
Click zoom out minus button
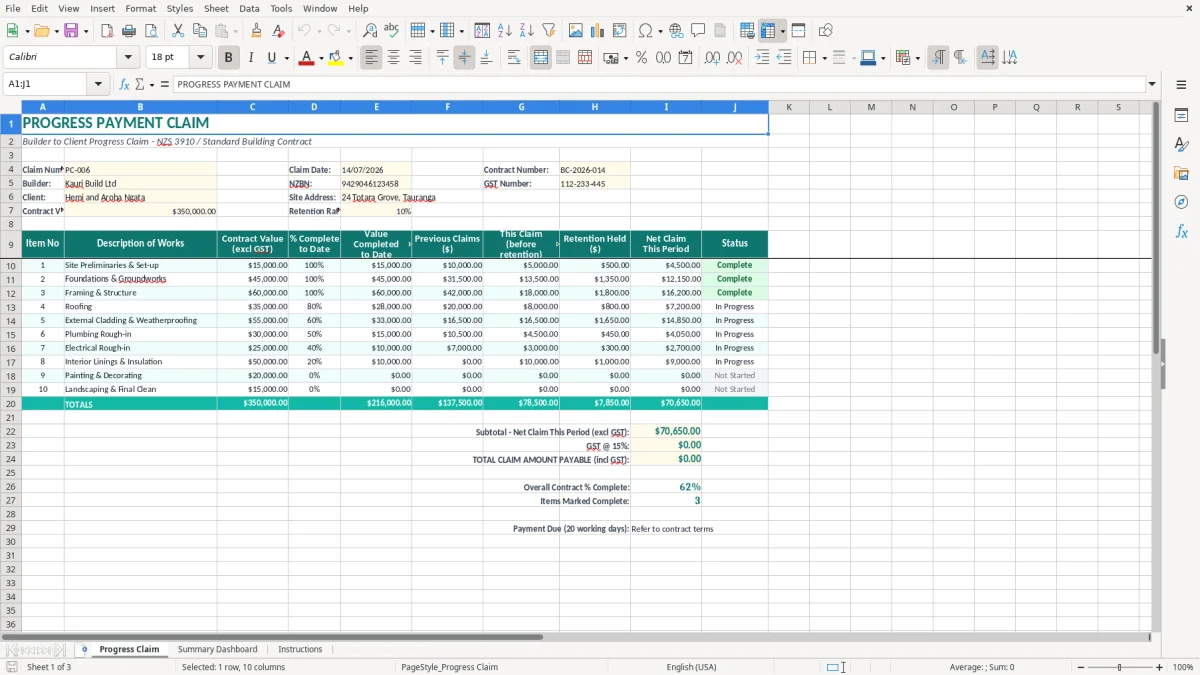(1080, 667)
